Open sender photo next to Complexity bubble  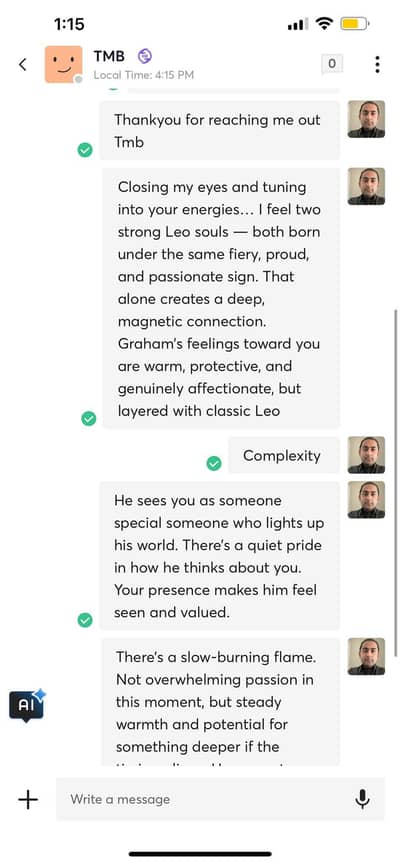366,455
